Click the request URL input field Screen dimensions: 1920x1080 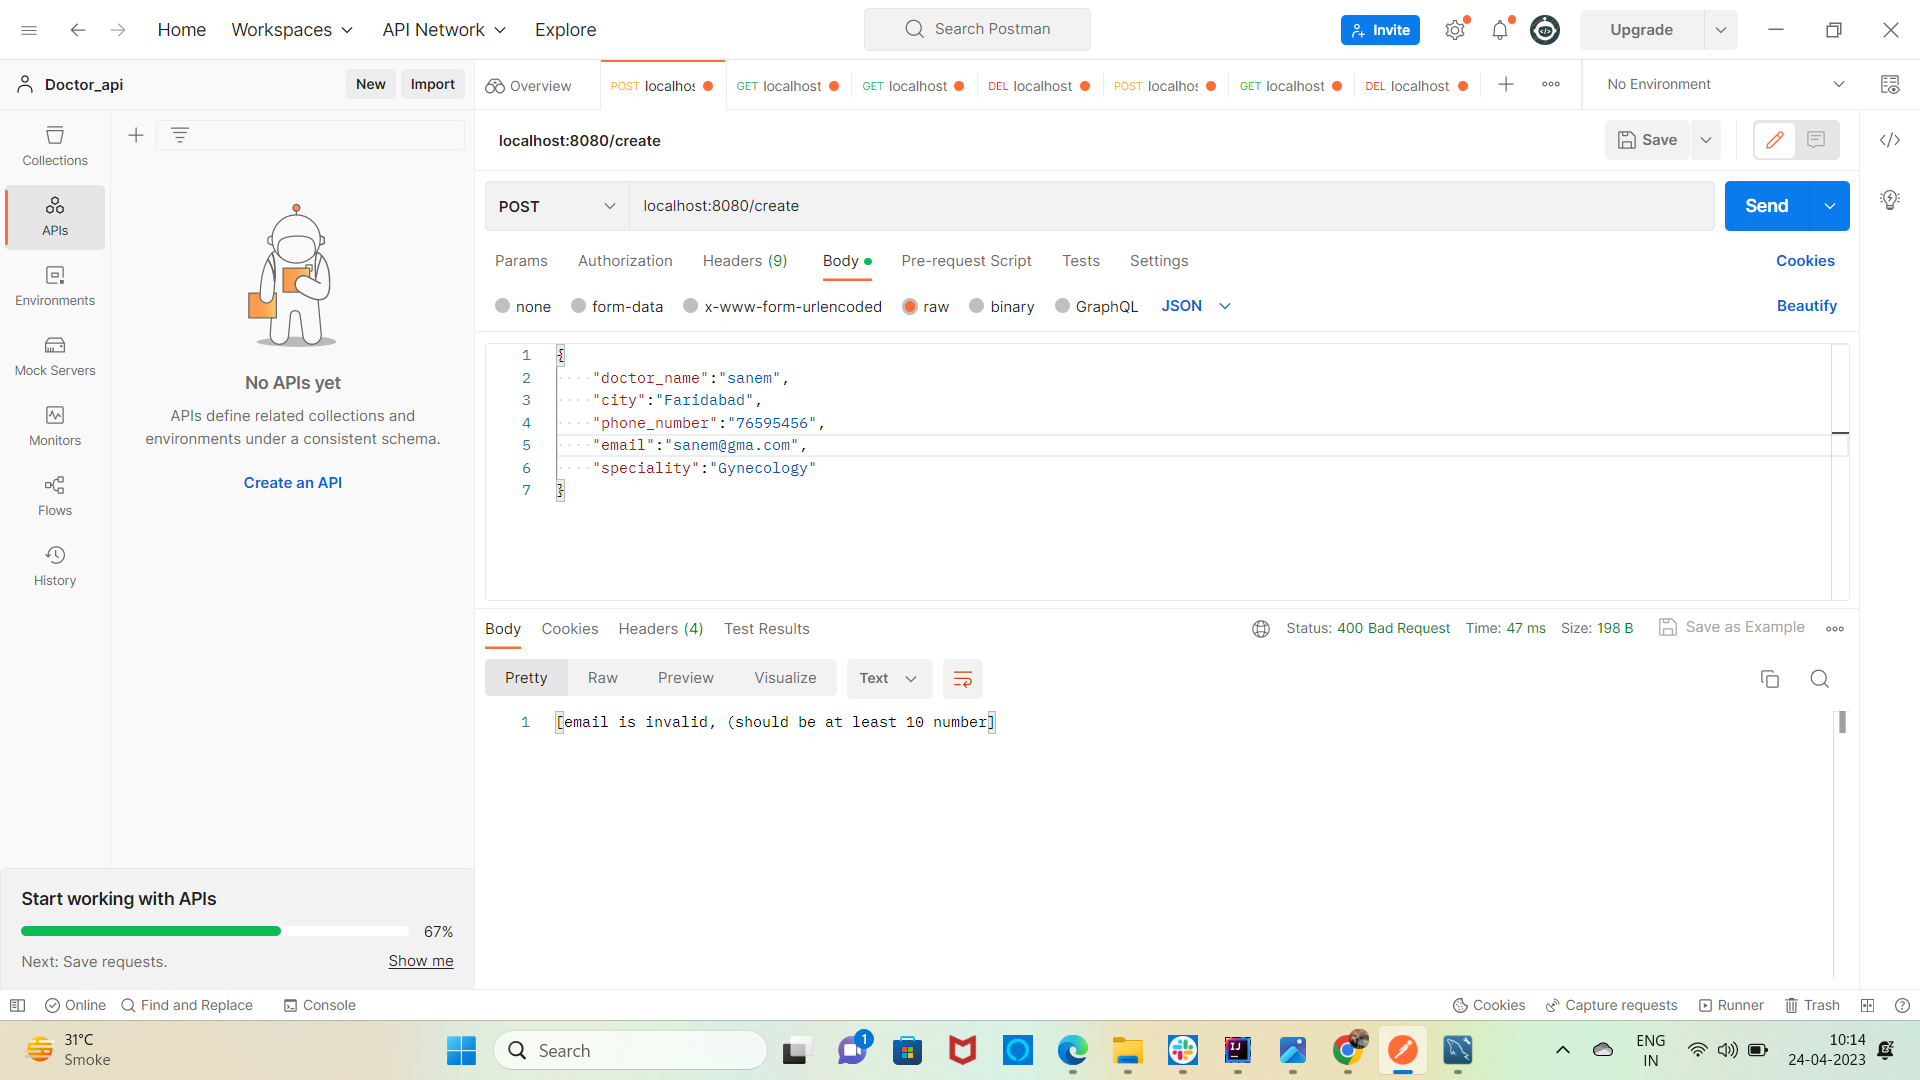(x=1171, y=206)
